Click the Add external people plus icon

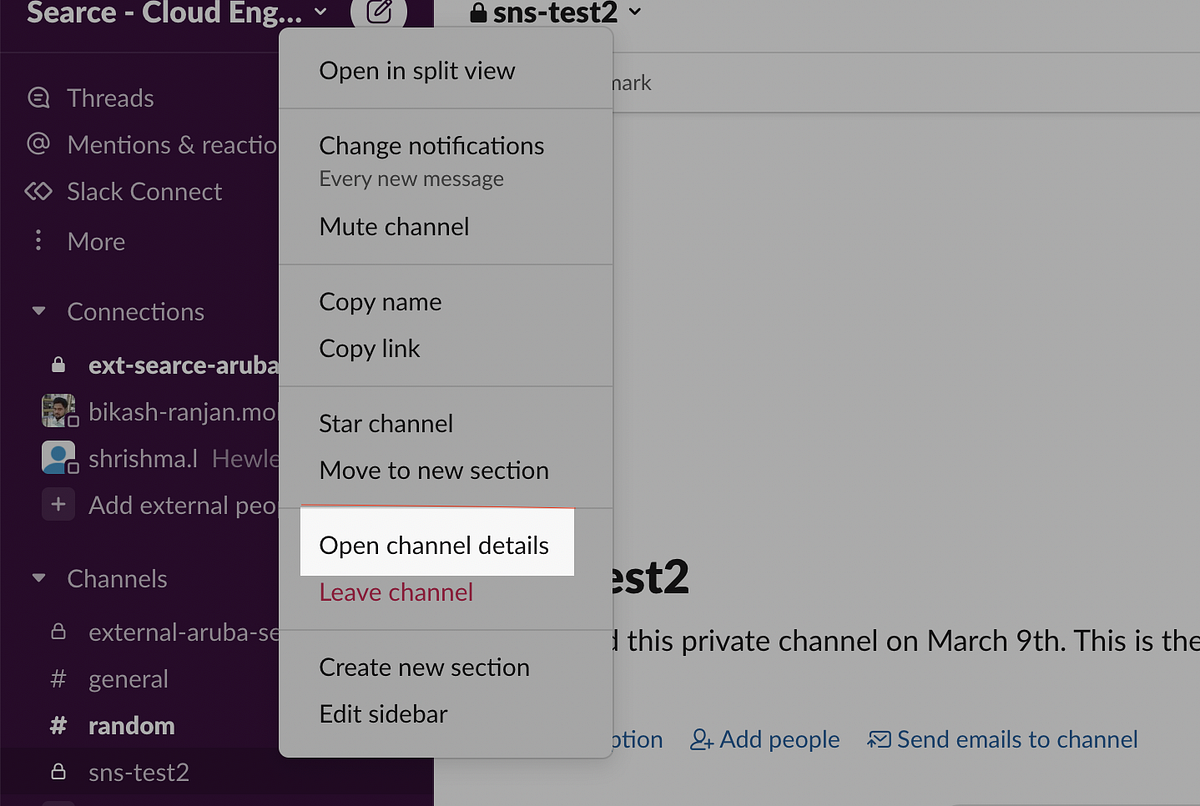58,505
